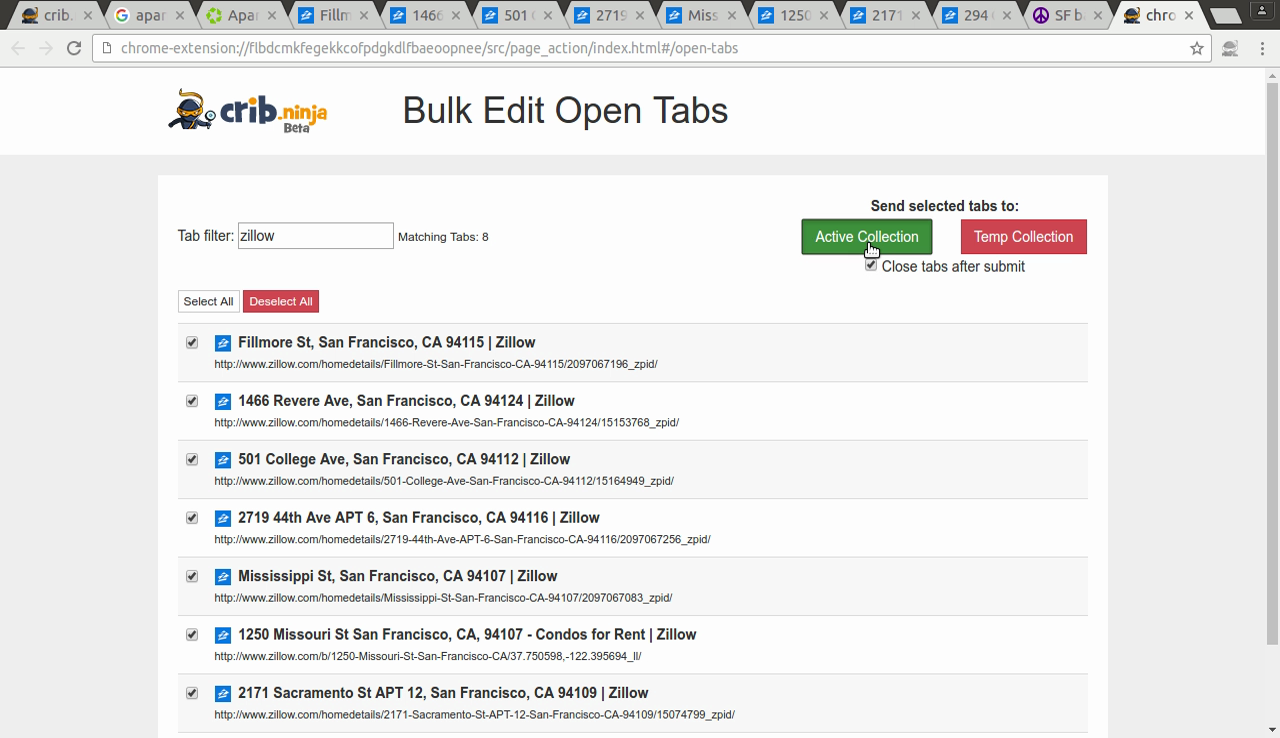Click the Zillow favicon beside 501 College Ave
This screenshot has width=1280, height=738.
coord(223,460)
